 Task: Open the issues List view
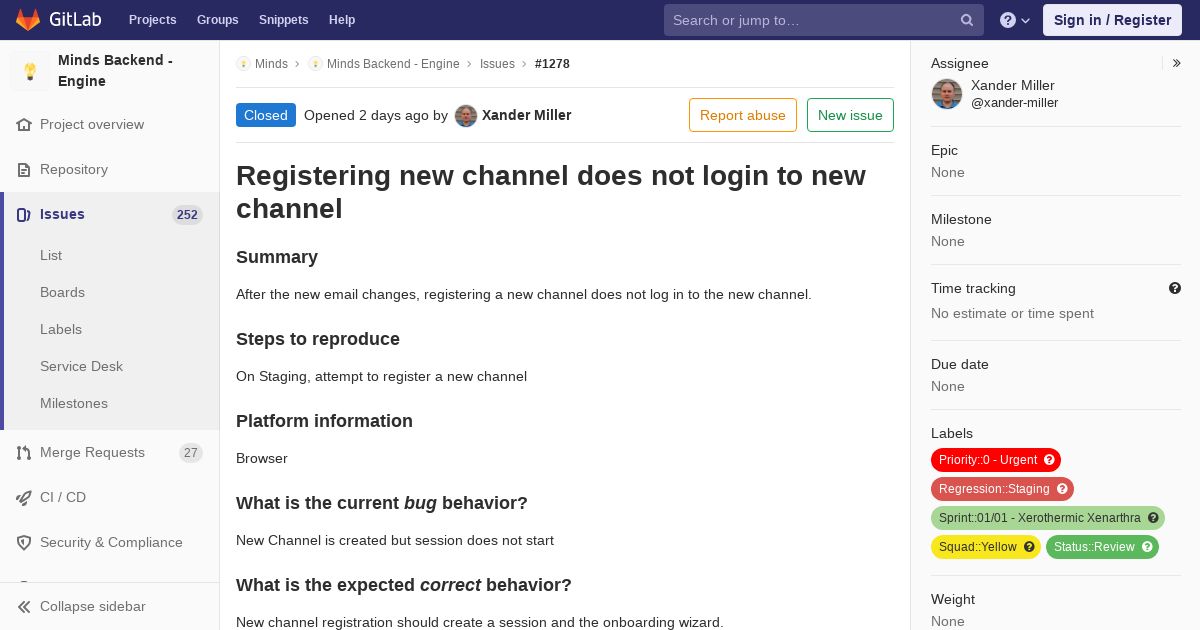tap(51, 256)
